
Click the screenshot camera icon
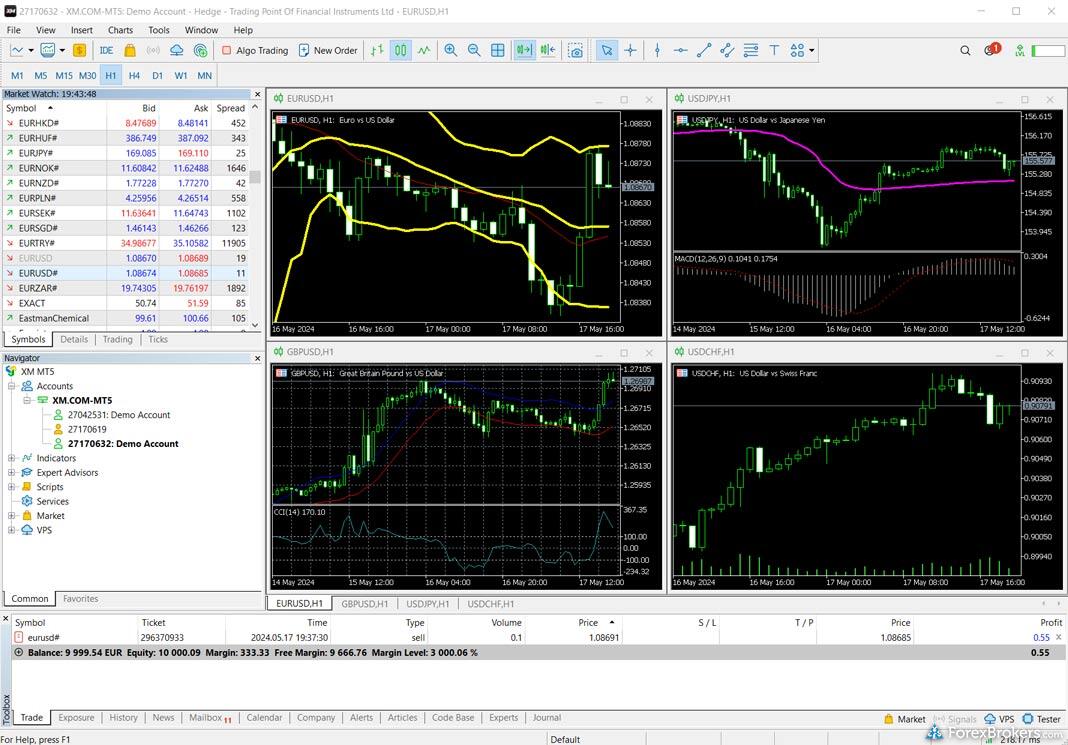pos(575,50)
